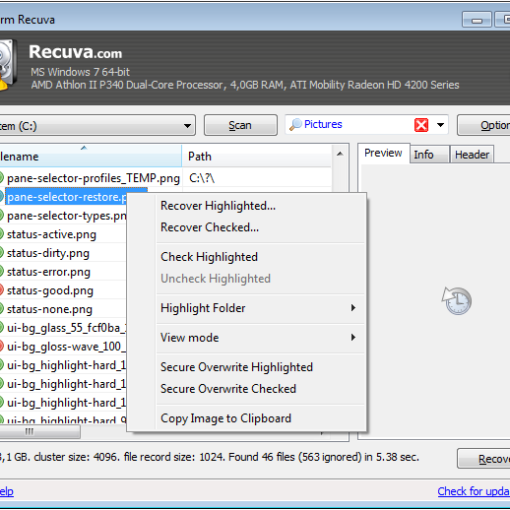Click the list's vertical scrollbar up arrow
The width and height of the screenshot is (510, 510).
pyautogui.click(x=340, y=154)
